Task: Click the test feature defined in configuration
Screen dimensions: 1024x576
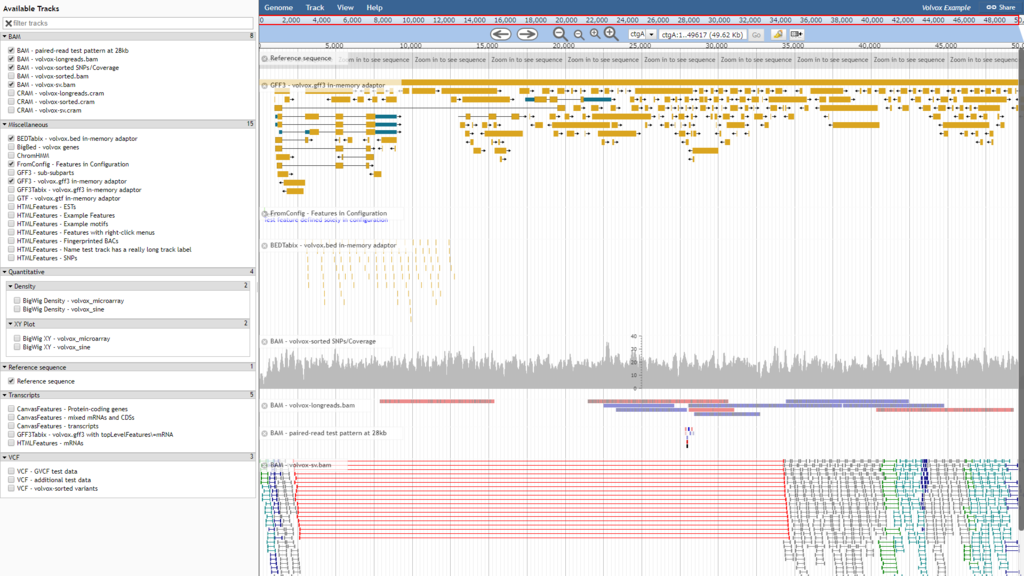Action: coord(327,220)
